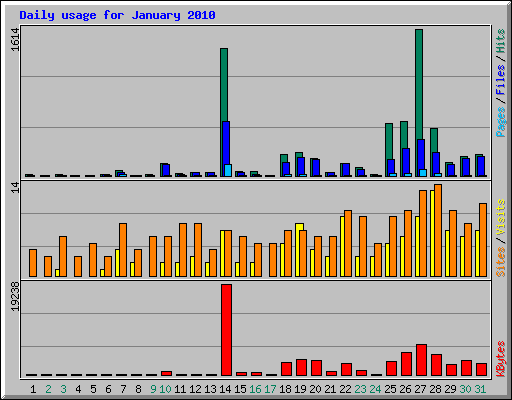Image resolution: width=512 pixels, height=400 pixels.
Task: Click day label 26 on the x-axis
Action: point(405,389)
